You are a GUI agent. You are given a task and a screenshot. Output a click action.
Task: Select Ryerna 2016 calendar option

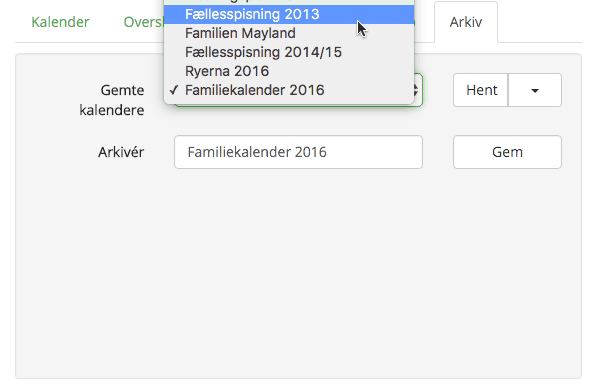289,71
